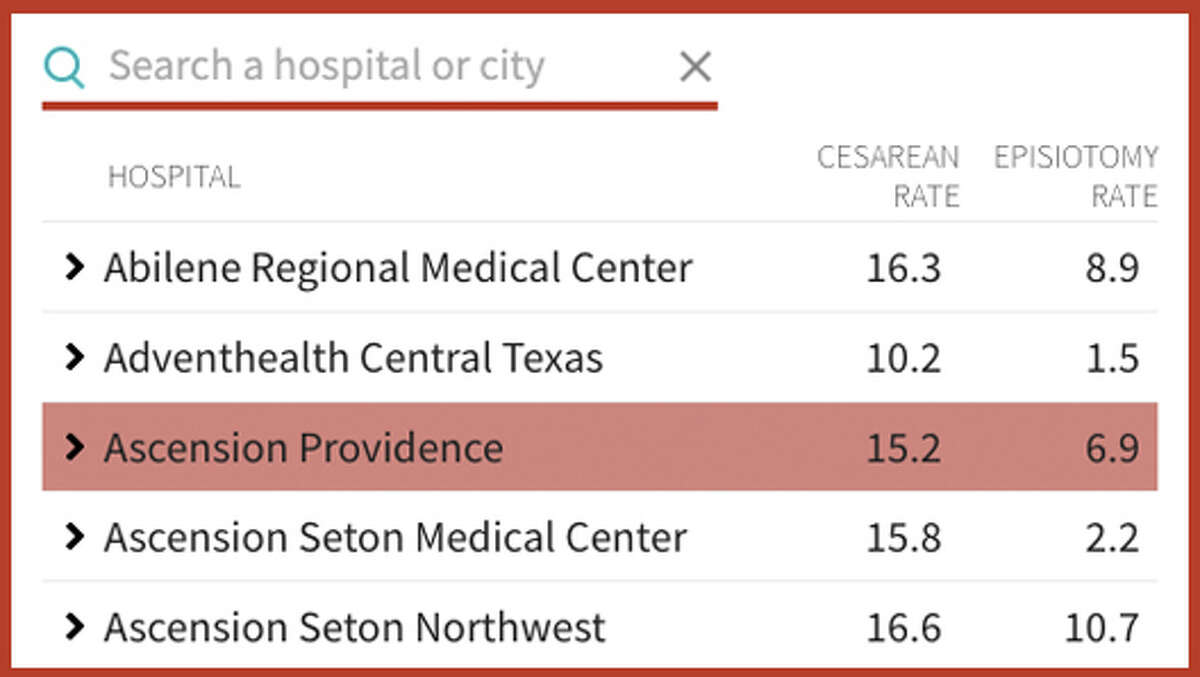Click the X to clear the search

point(694,66)
